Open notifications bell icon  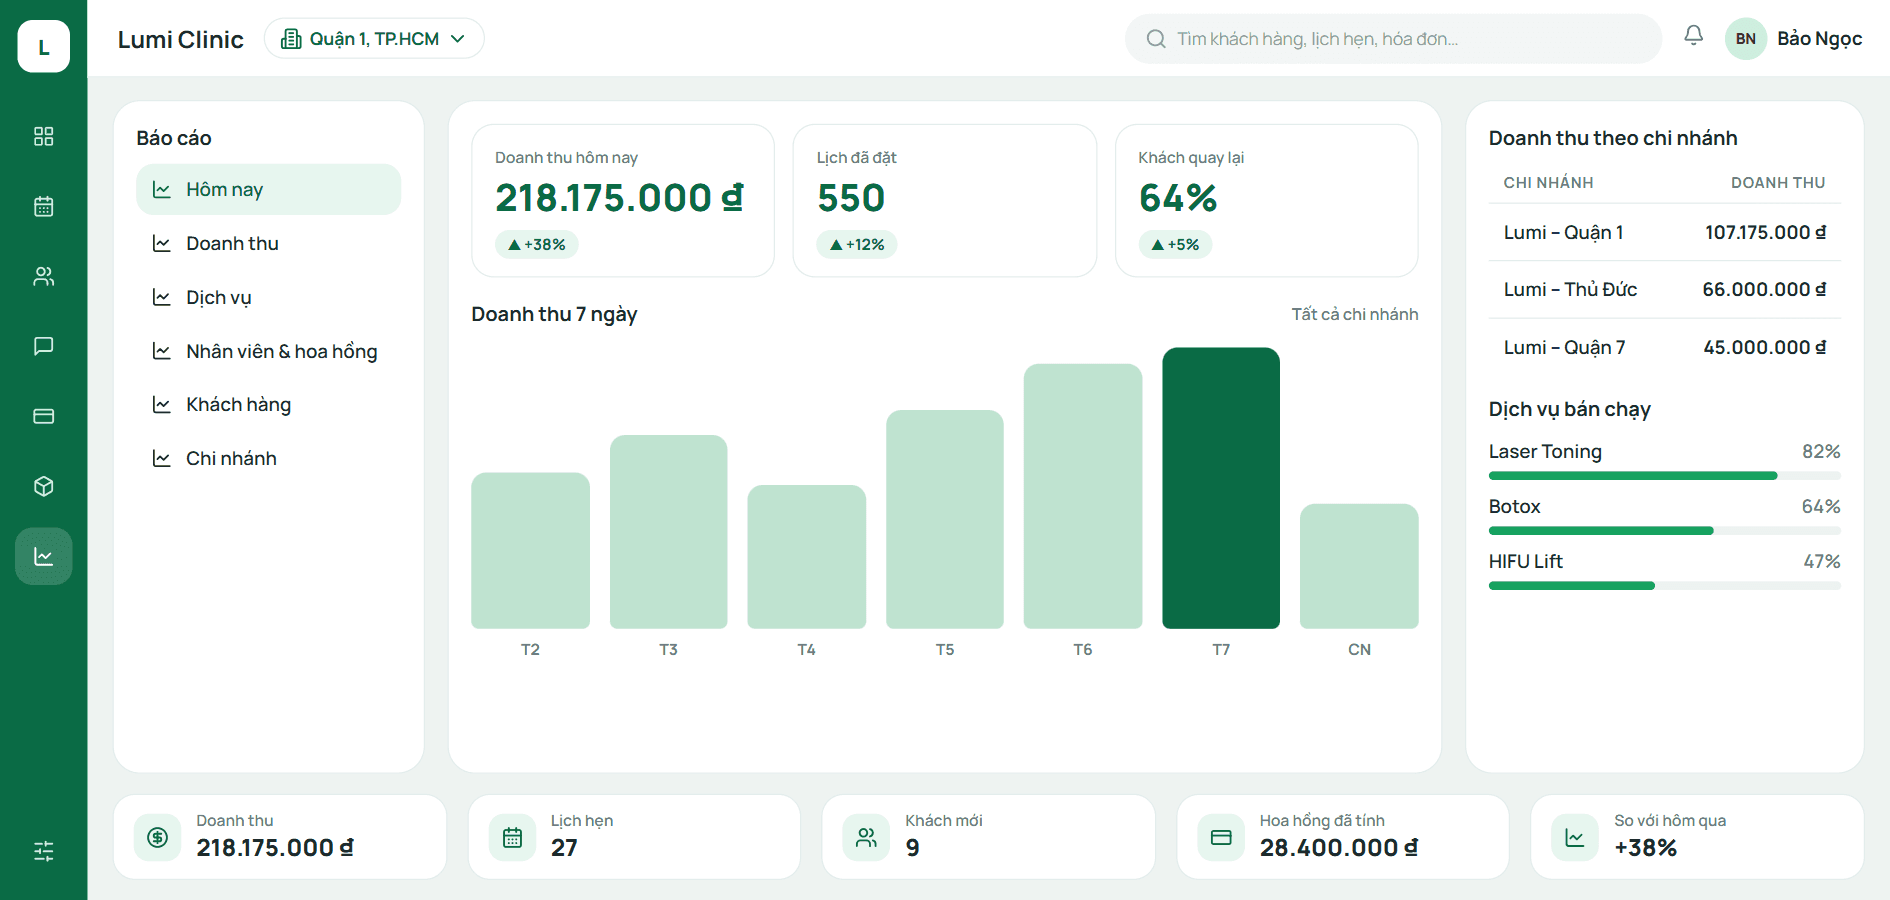pos(1693,36)
